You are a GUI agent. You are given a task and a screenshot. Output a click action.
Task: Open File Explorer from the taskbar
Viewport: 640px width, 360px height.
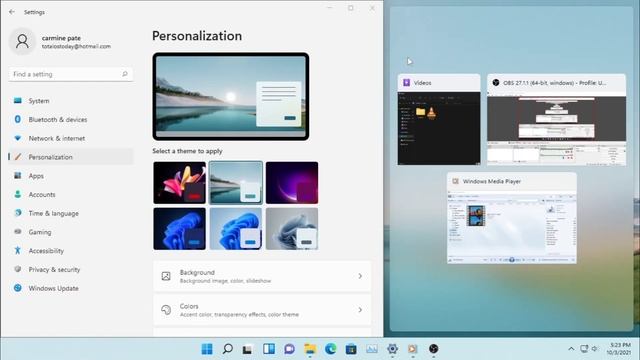(x=310, y=349)
